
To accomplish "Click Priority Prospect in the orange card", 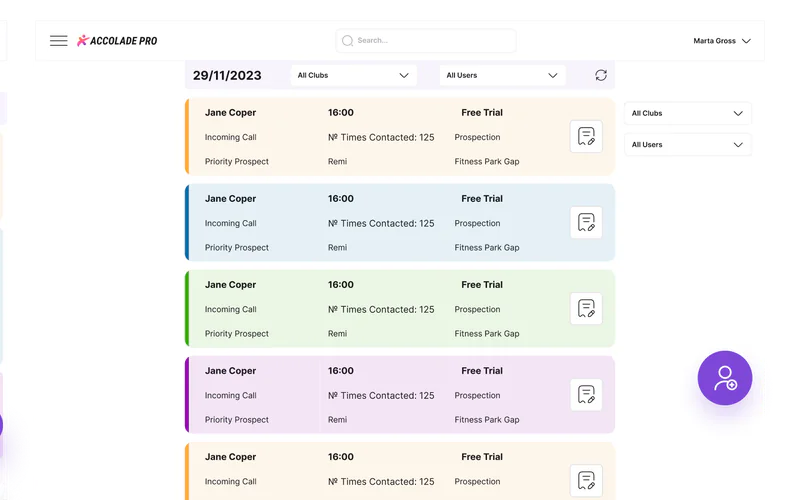I will click(x=237, y=162).
